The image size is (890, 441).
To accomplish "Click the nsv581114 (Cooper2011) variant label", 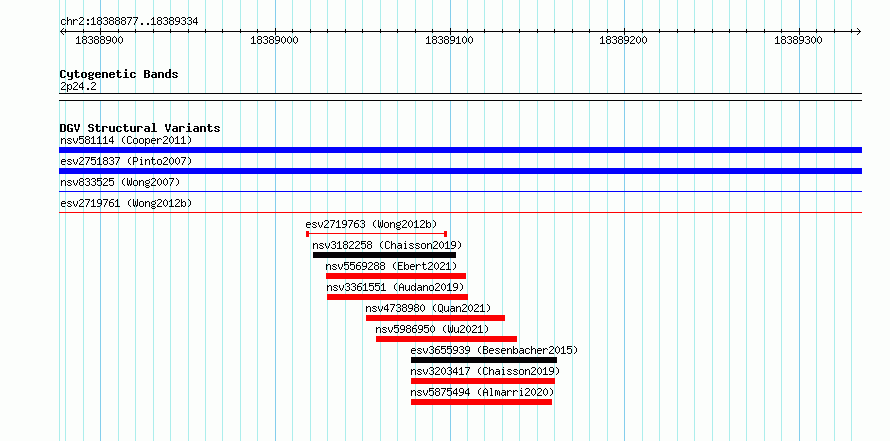I will pyautogui.click(x=126, y=140).
